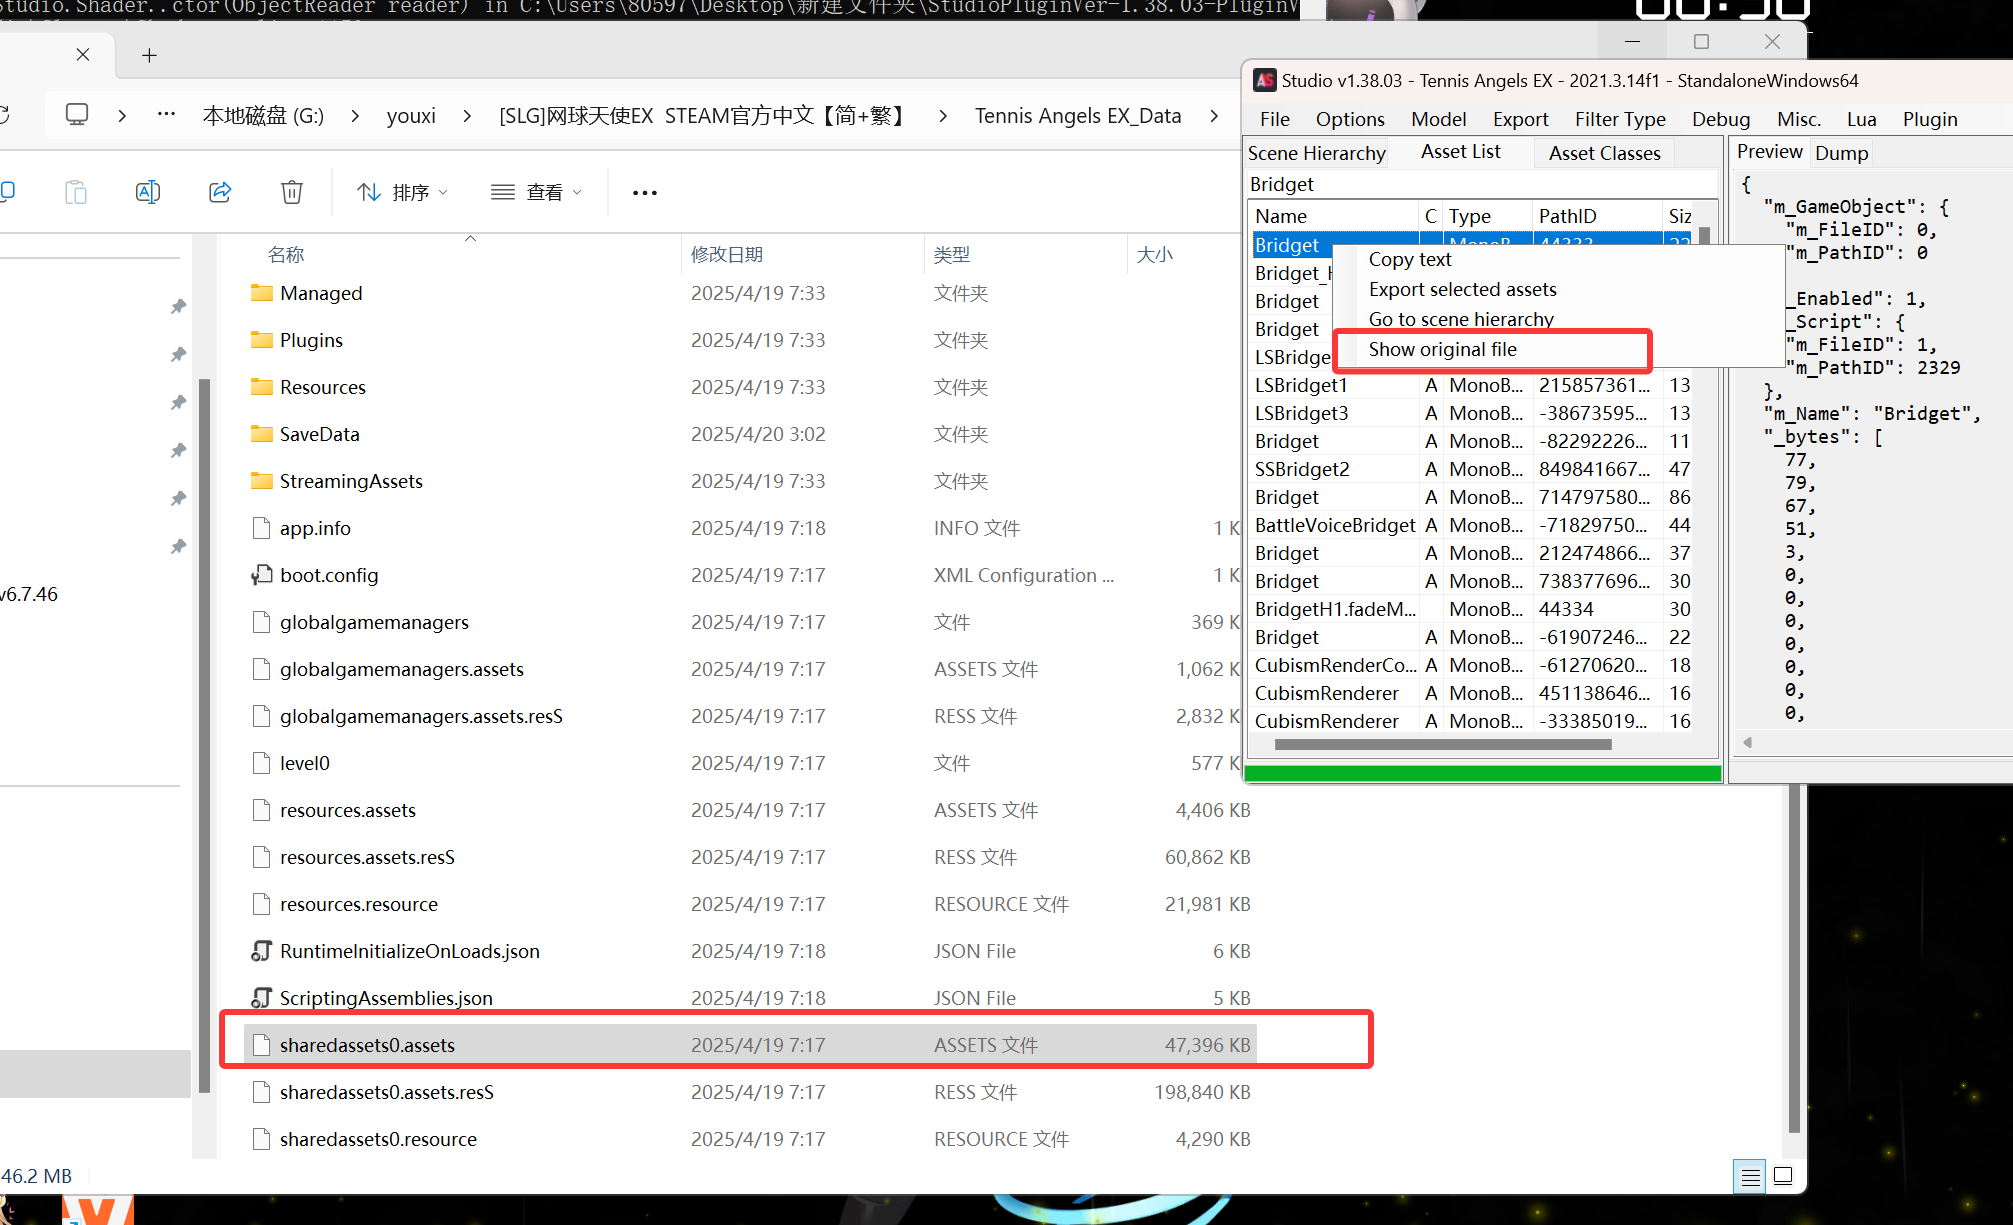Sort files by 类型 column header
Screen dimensions: 2013x1225
pos(1026,254)
